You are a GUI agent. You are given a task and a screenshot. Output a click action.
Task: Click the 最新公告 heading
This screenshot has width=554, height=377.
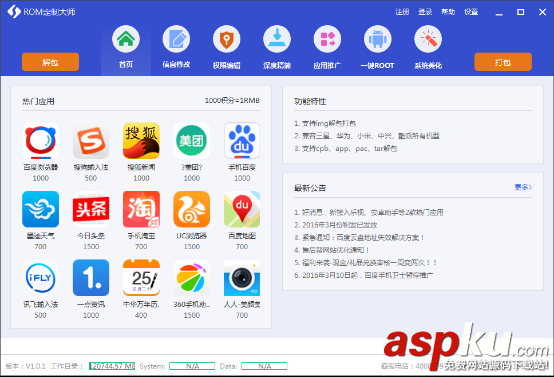point(310,188)
